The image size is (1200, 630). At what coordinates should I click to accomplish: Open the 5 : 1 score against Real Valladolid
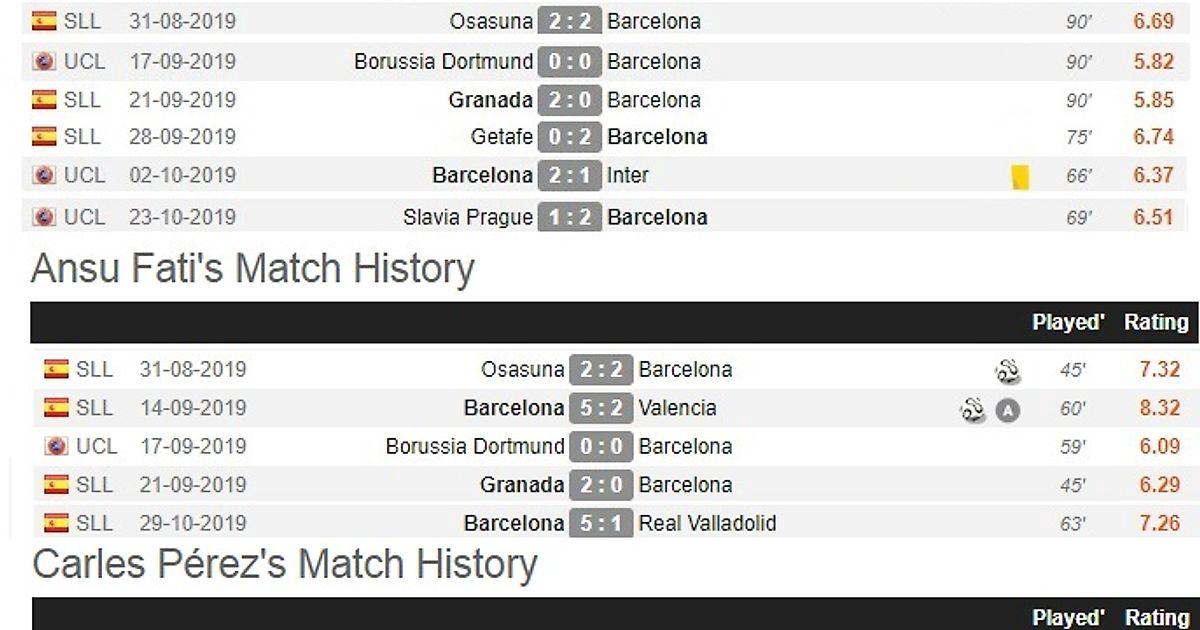point(601,523)
